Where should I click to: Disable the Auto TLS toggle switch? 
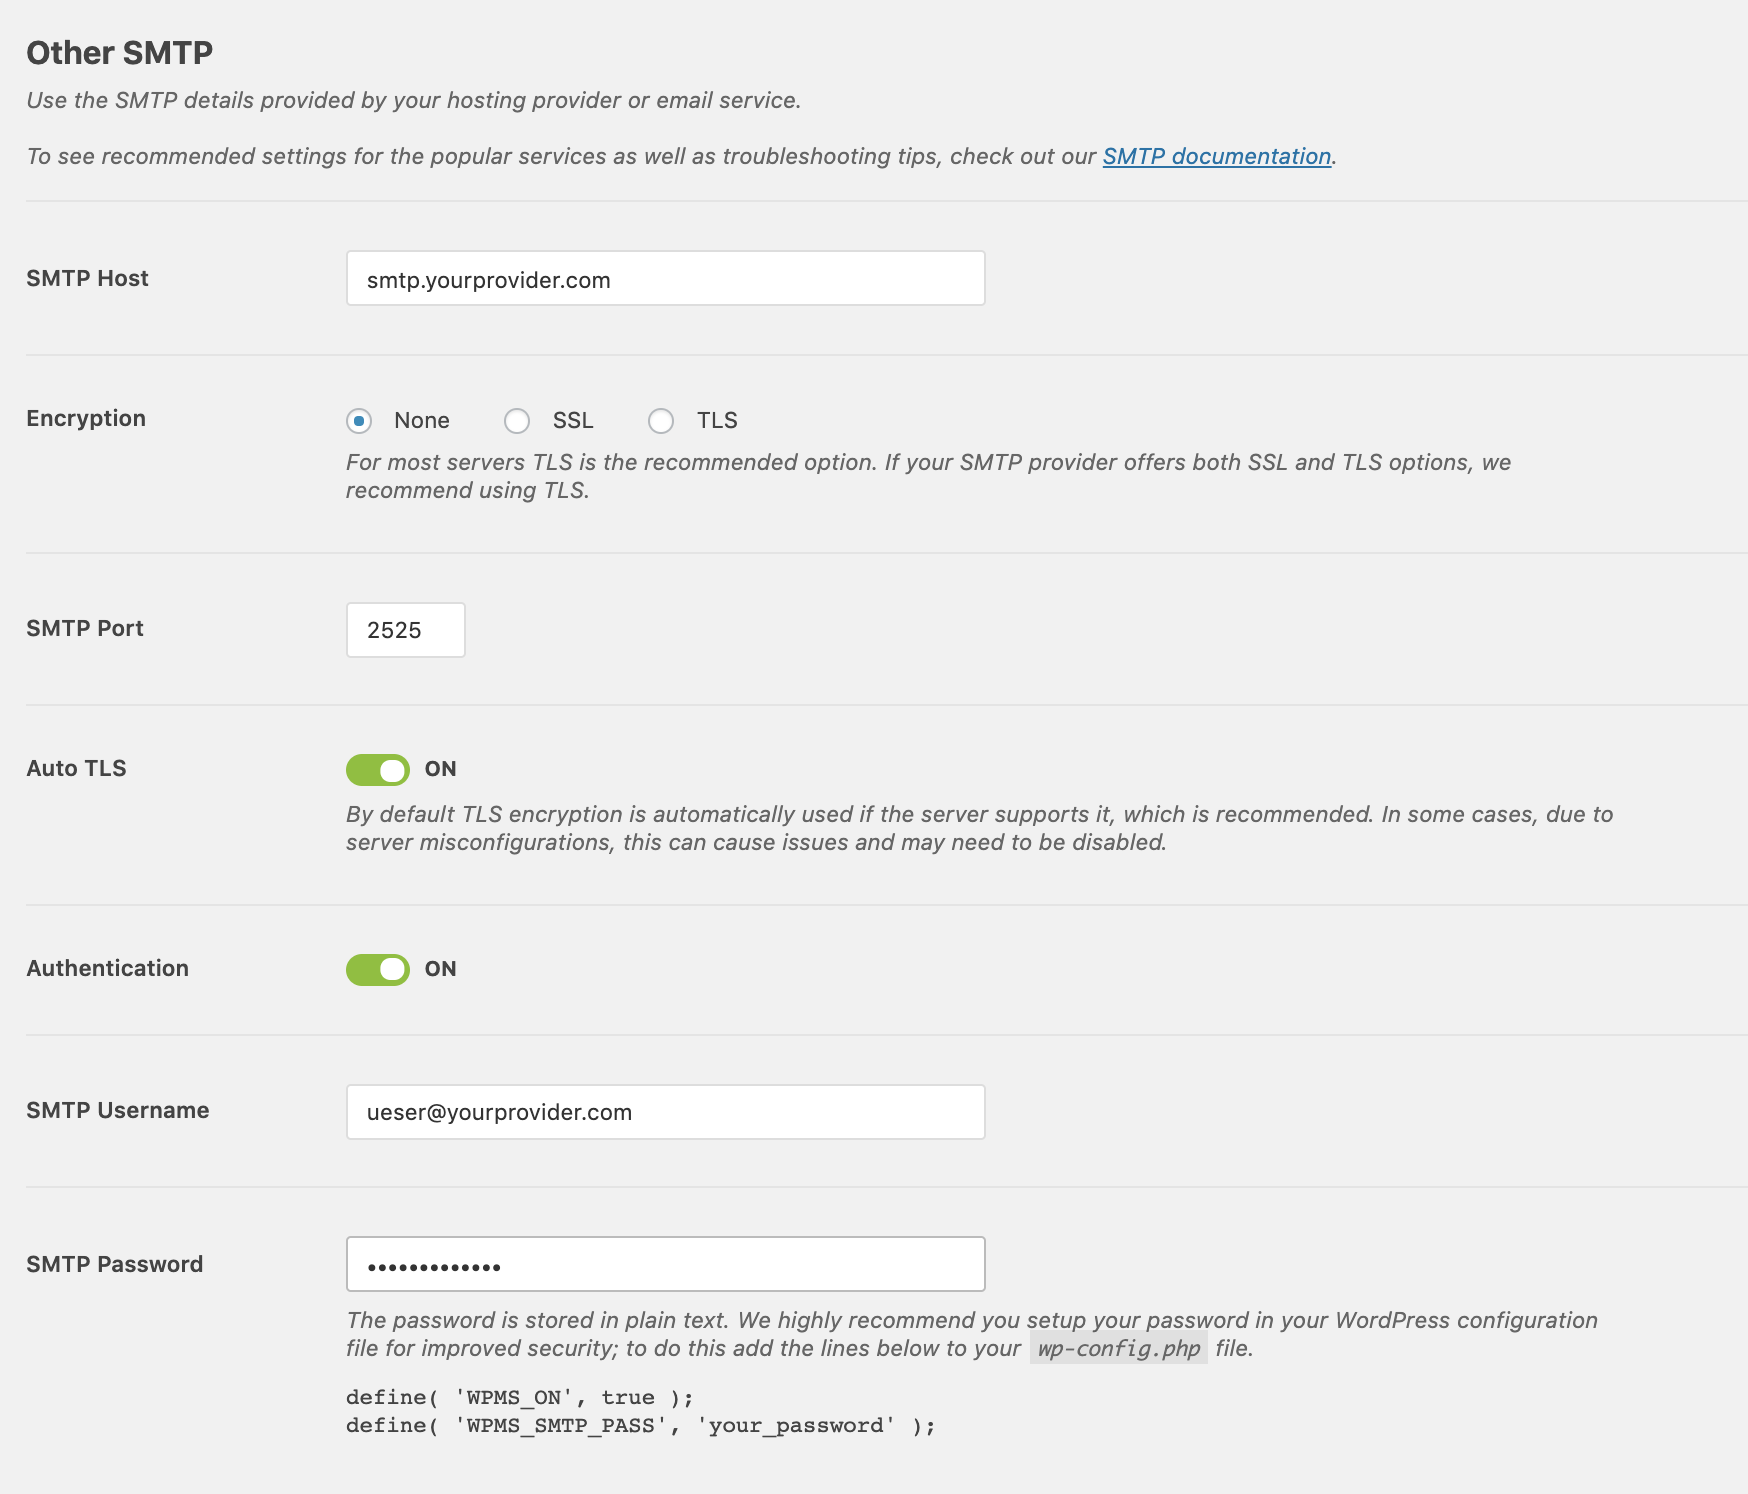378,770
